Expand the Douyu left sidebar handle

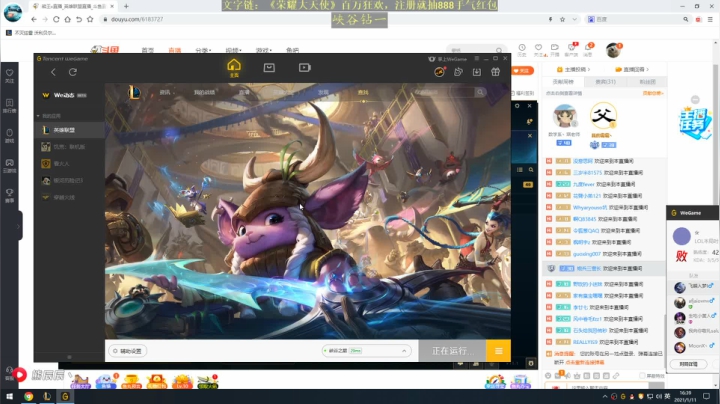(x=18, y=225)
